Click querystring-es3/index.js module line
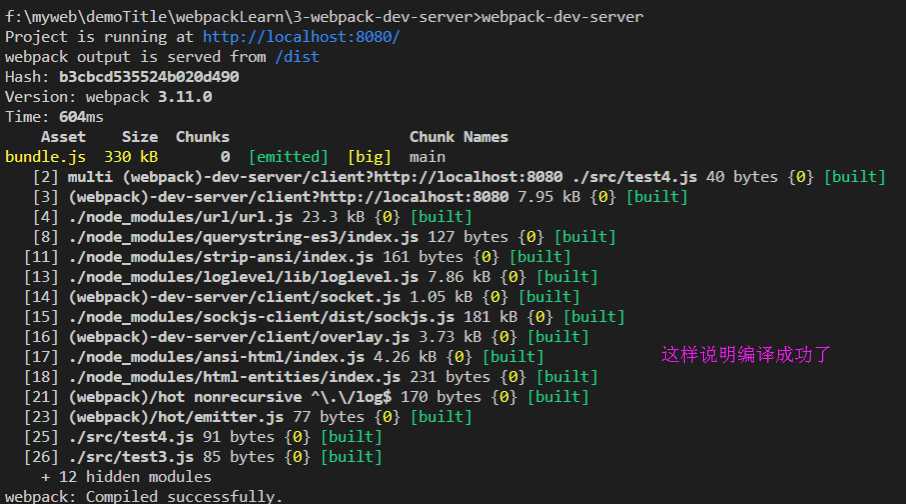Viewport: 906px width, 504px height. tap(324, 237)
